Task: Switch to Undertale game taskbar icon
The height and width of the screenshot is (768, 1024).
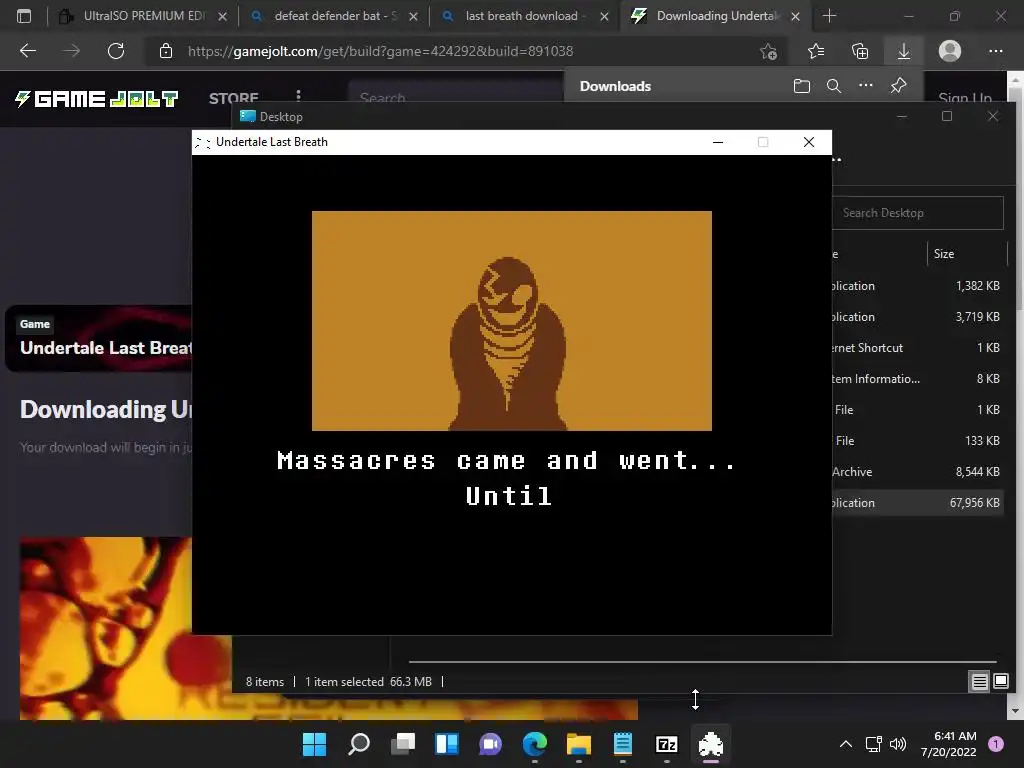Action: pos(711,744)
